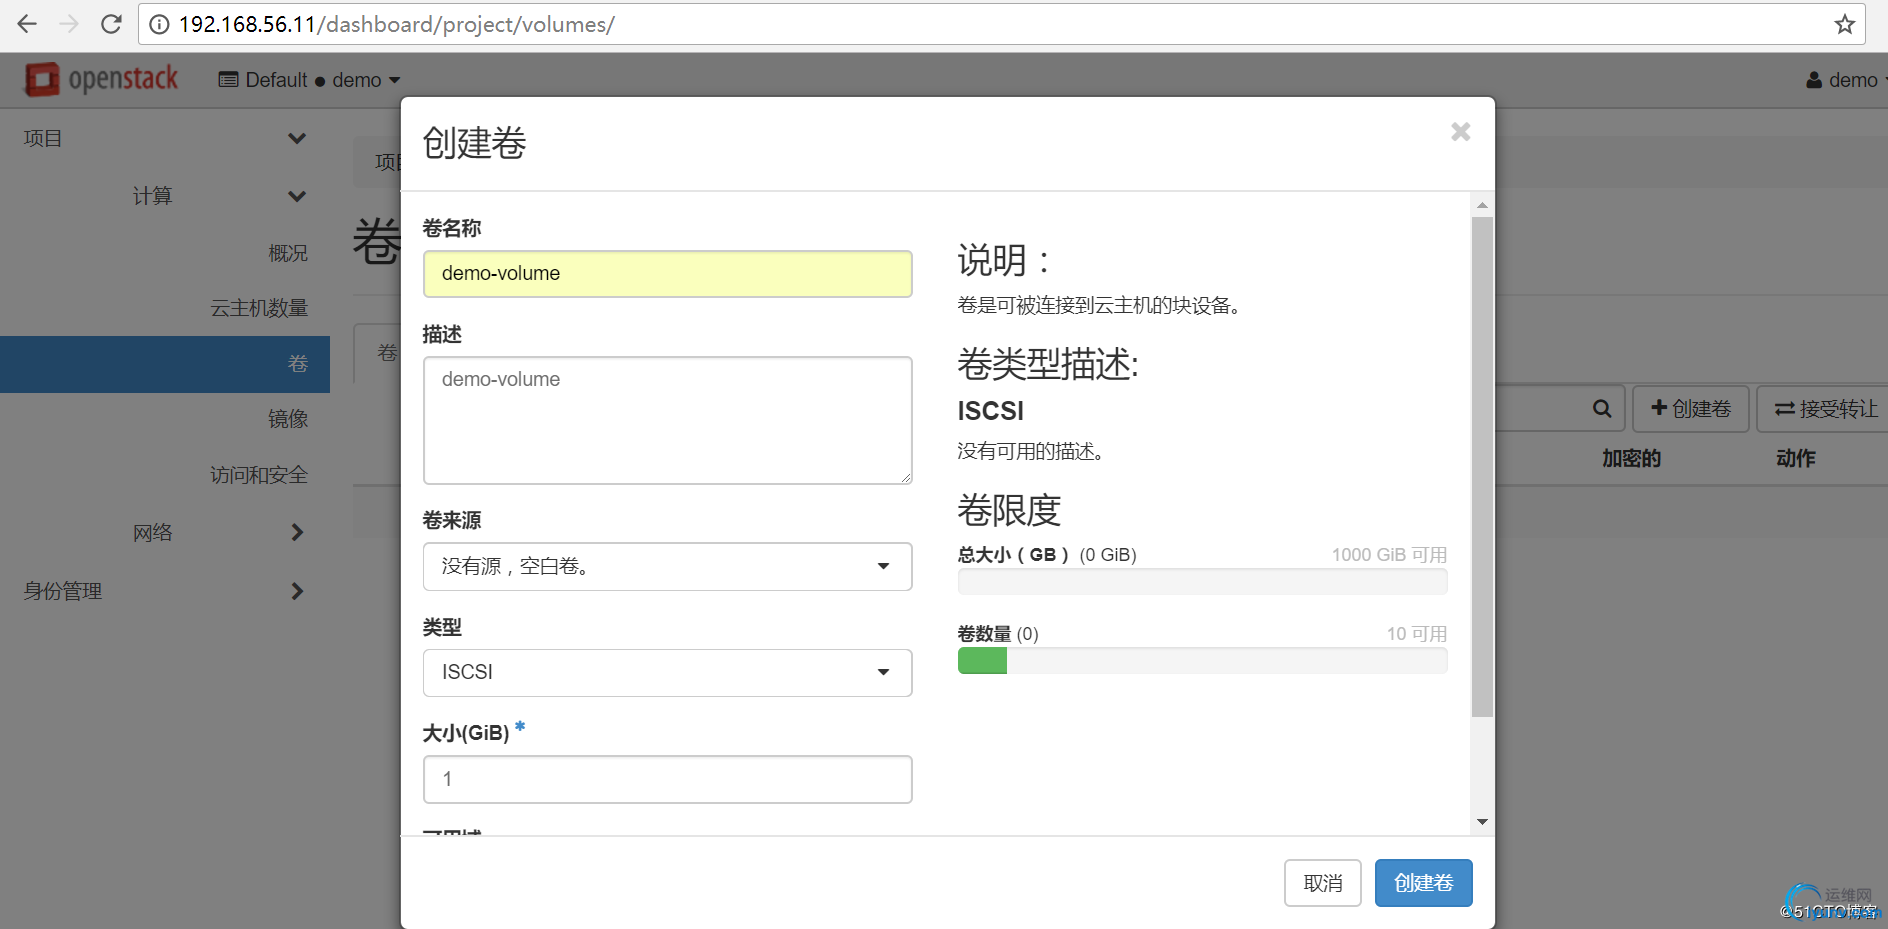Screen dimensions: 1888x929
Task: Focus the 大小(GiB) input field
Action: pos(668,779)
